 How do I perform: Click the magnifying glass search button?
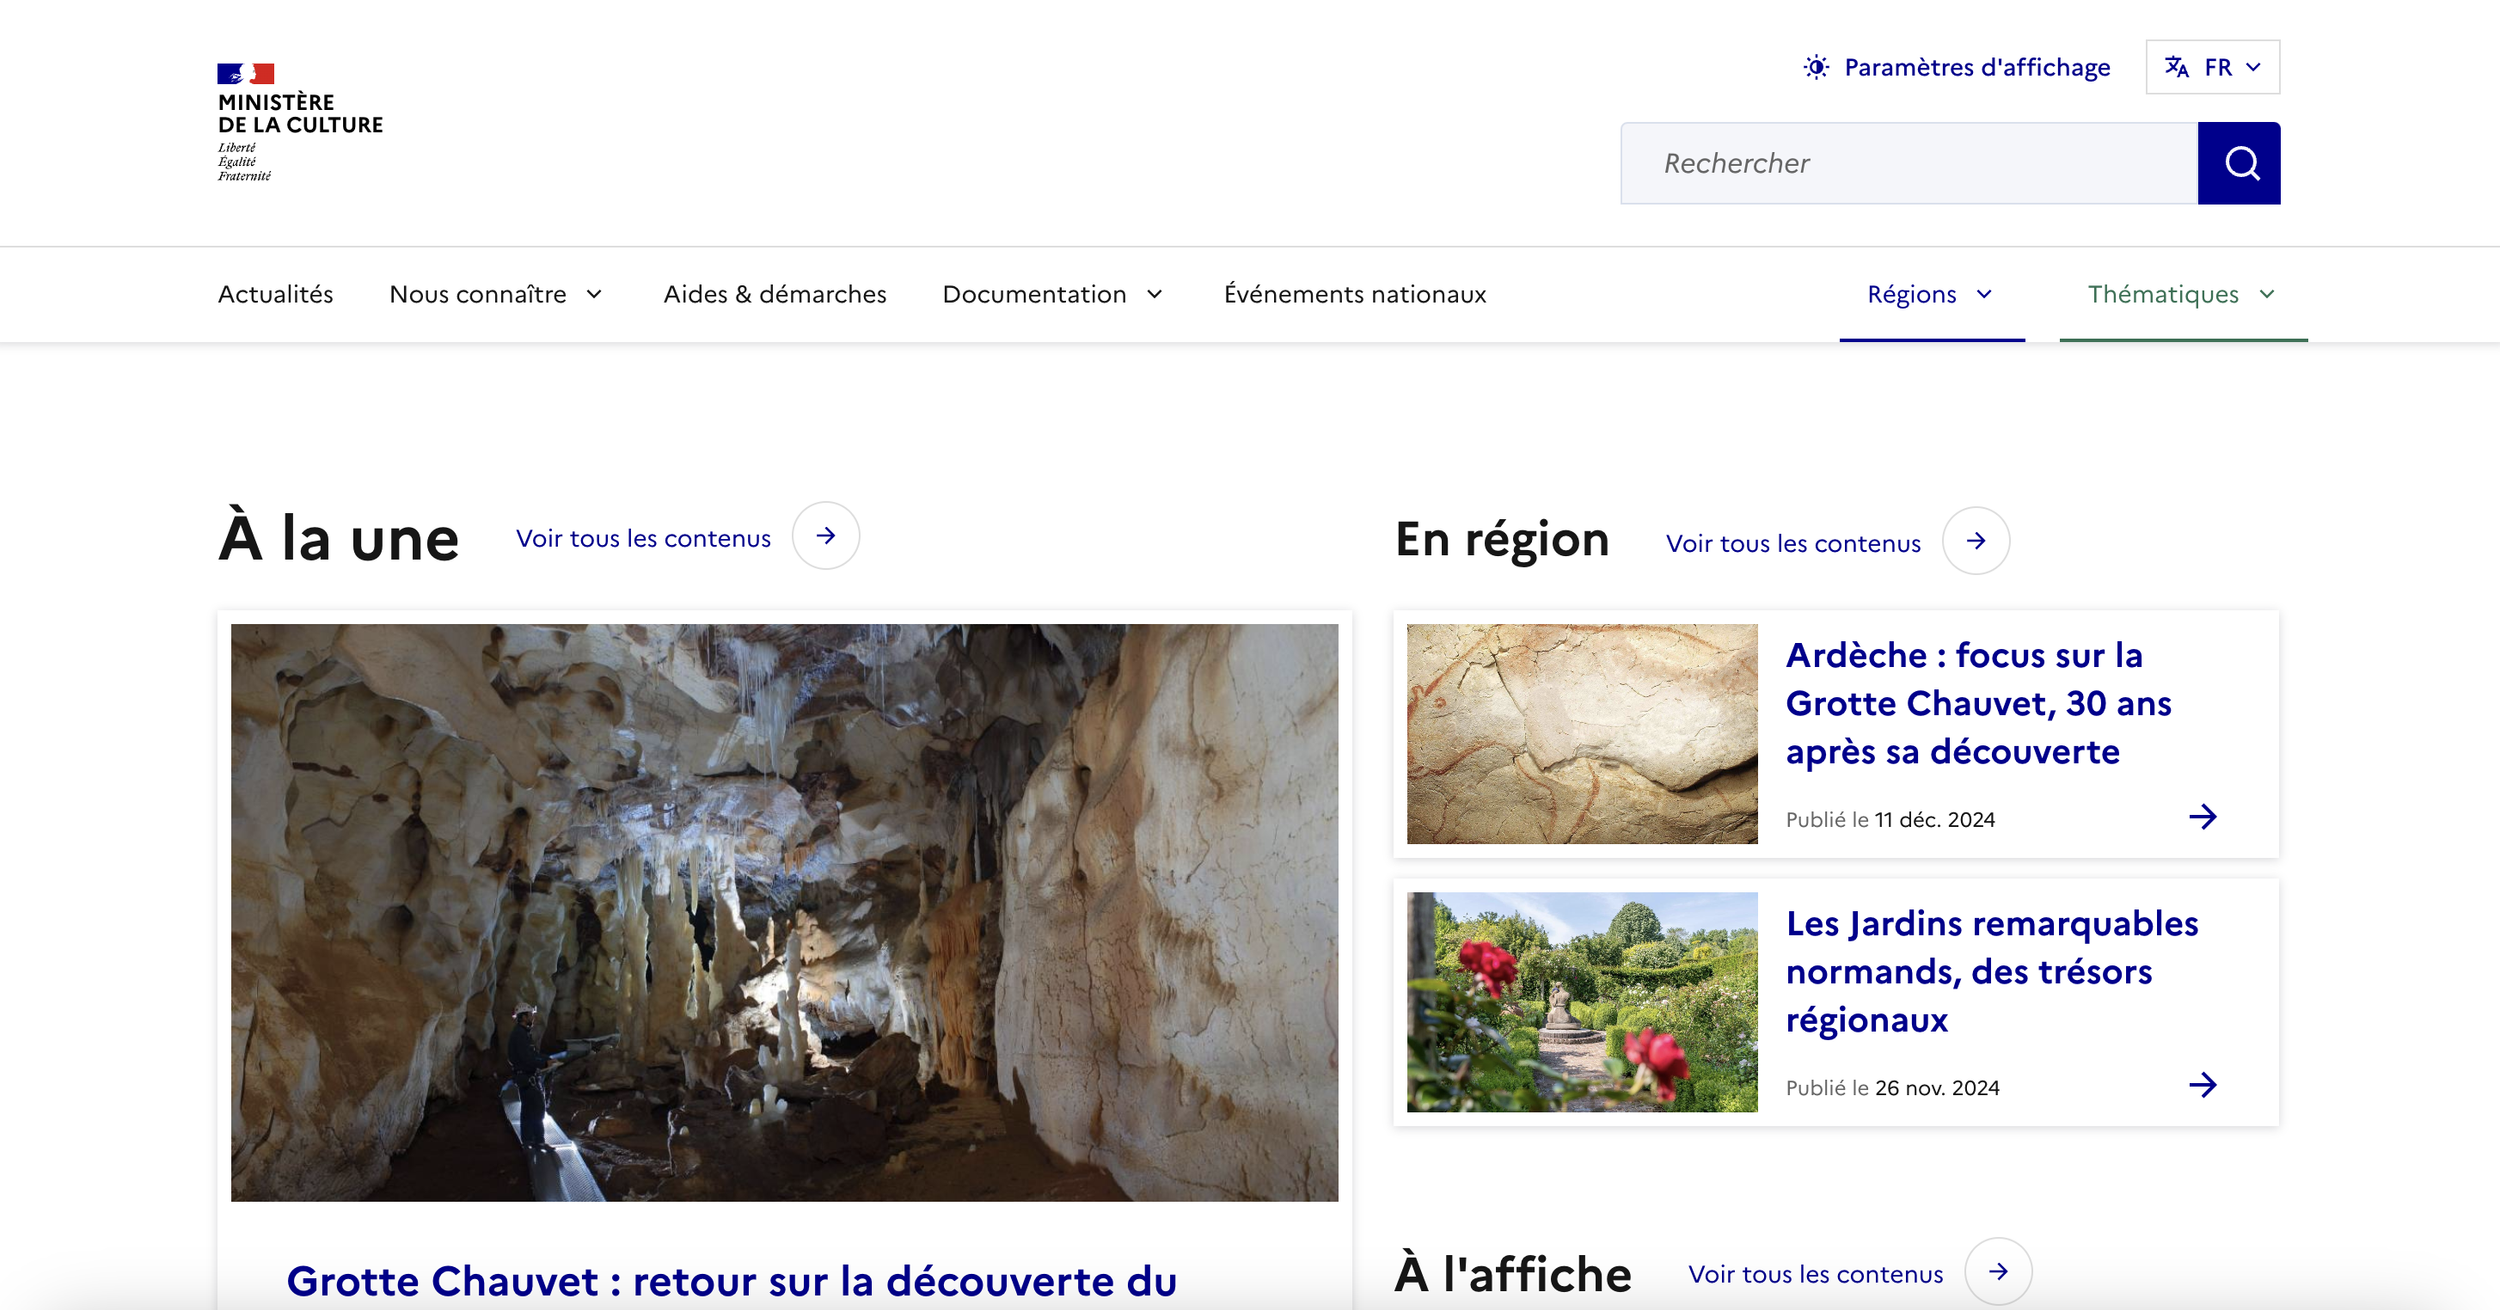tap(2239, 163)
